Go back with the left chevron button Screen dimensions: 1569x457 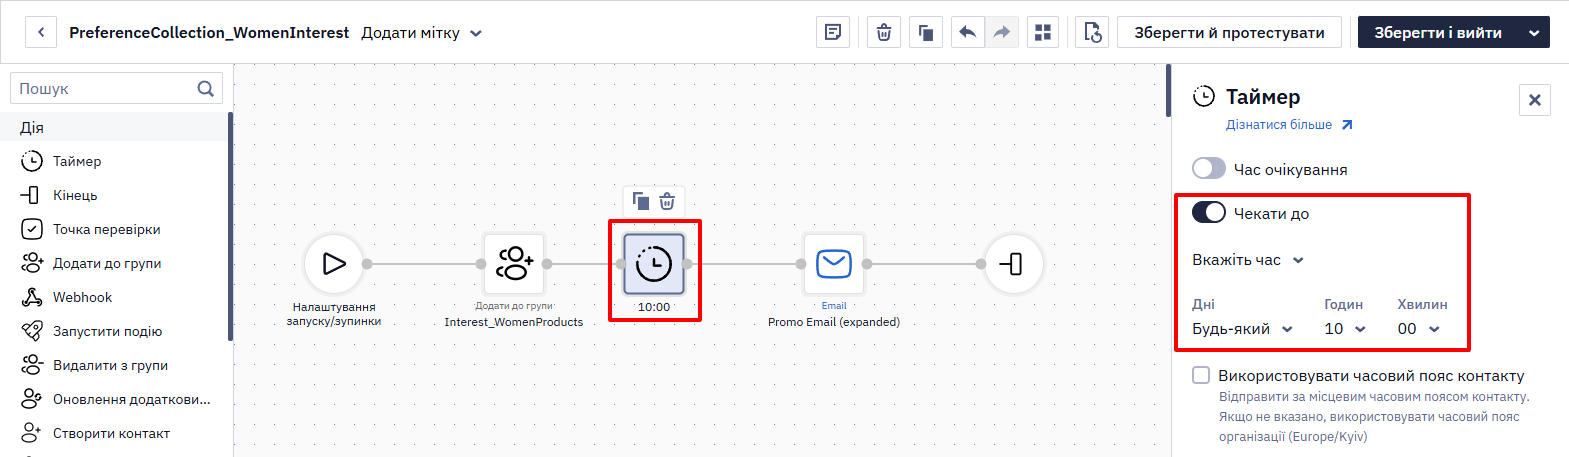coord(41,32)
